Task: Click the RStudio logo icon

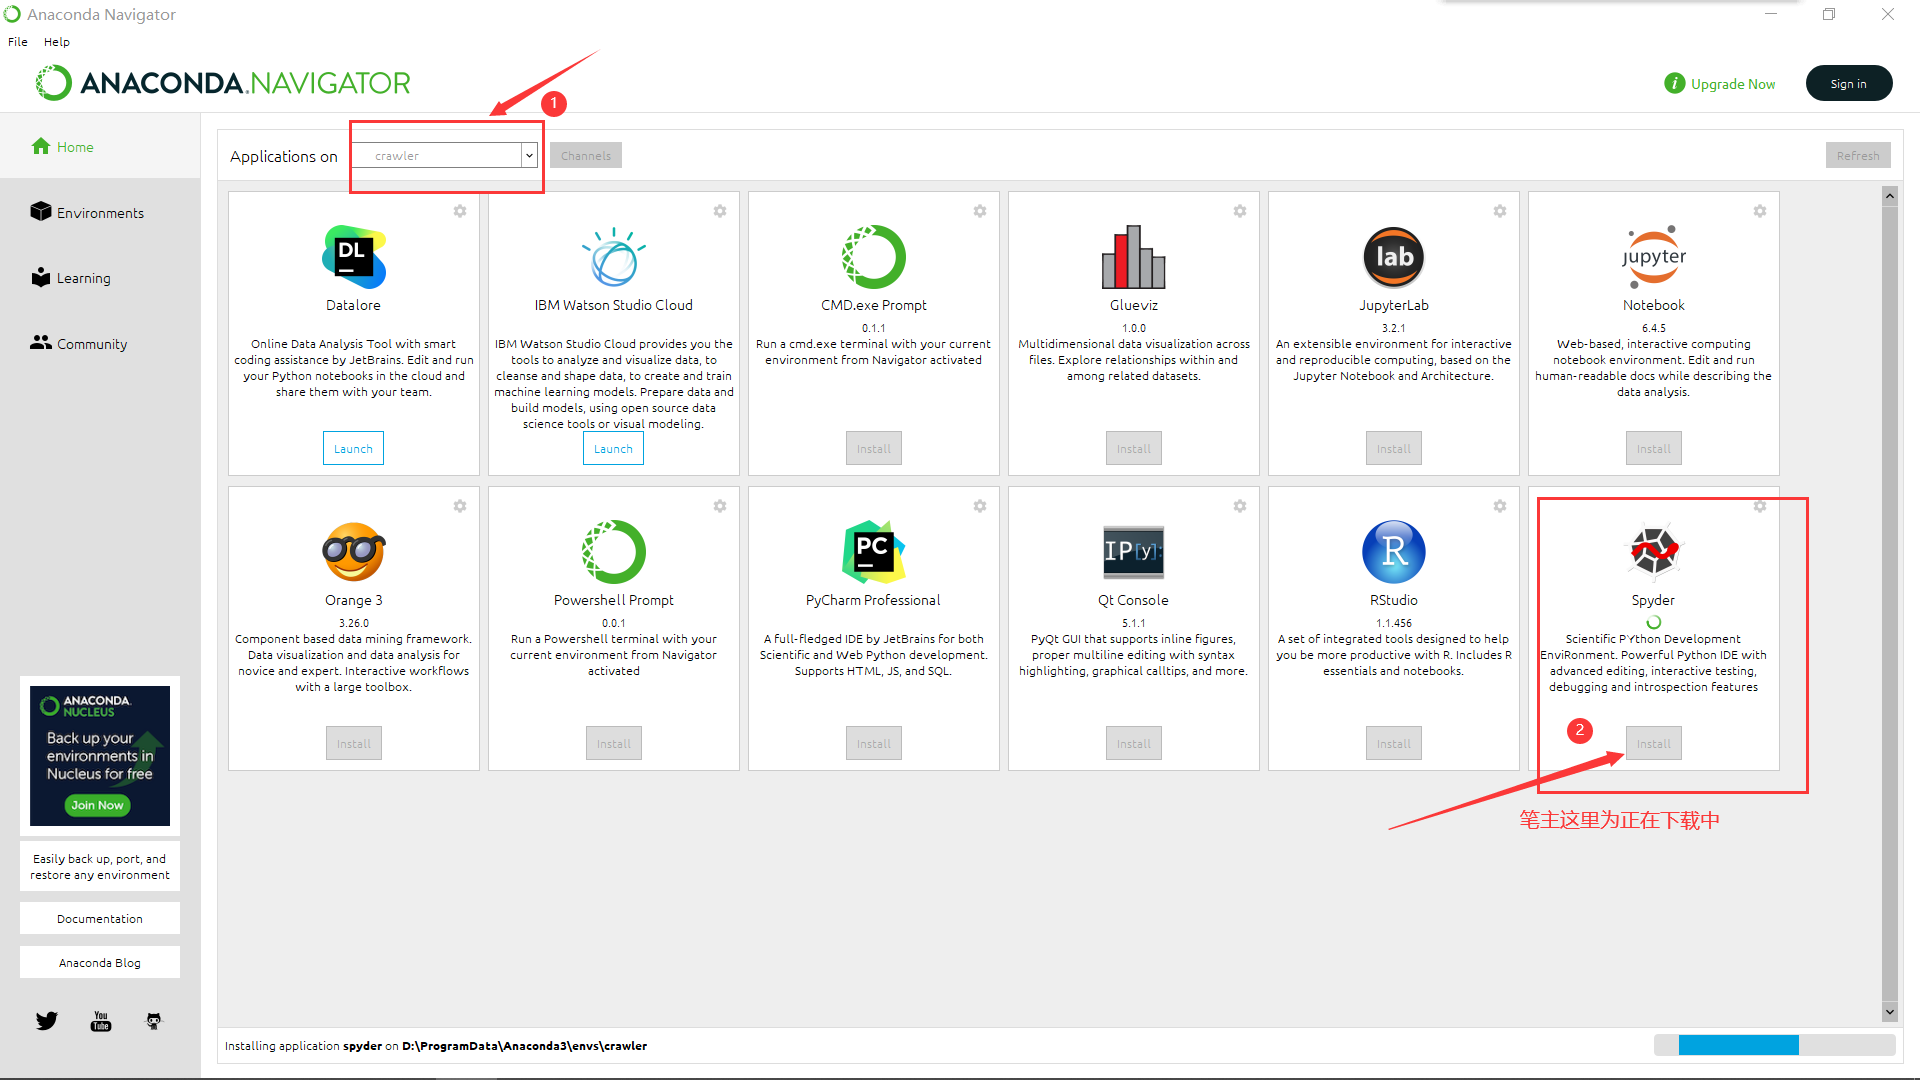Action: pyautogui.click(x=1393, y=551)
